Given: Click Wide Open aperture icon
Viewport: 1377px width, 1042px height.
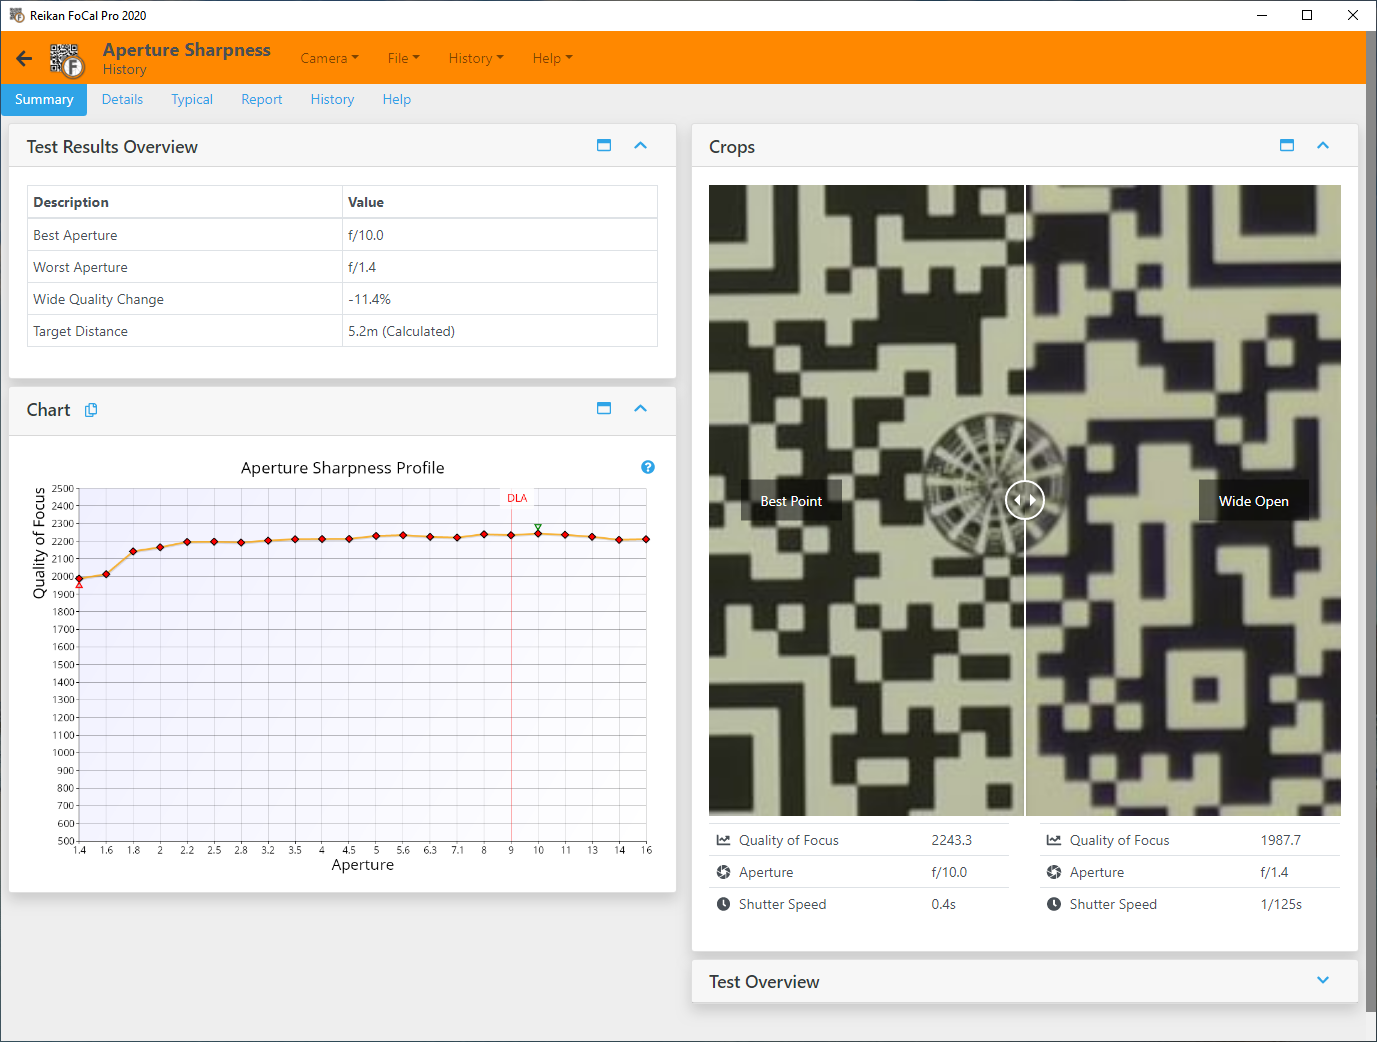Looking at the screenshot, I should [x=1054, y=872].
